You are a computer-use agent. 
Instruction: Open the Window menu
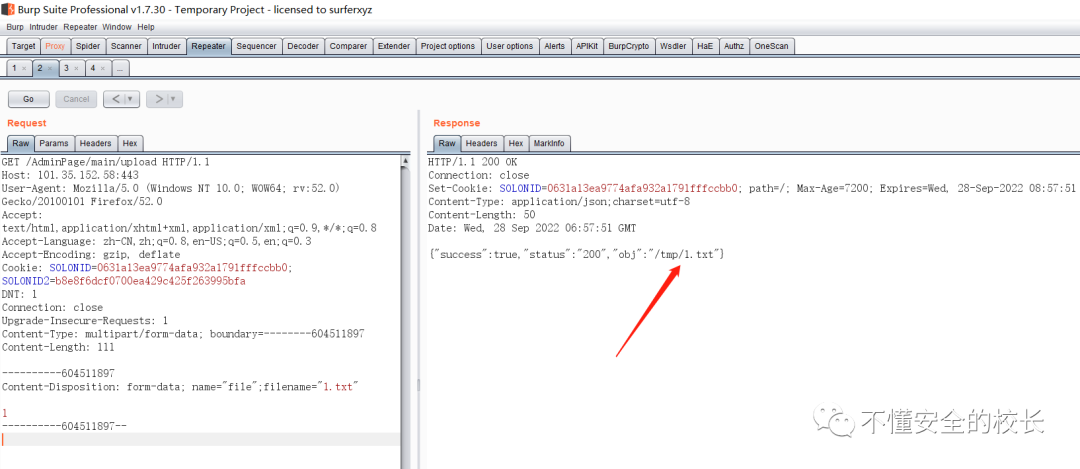(117, 27)
